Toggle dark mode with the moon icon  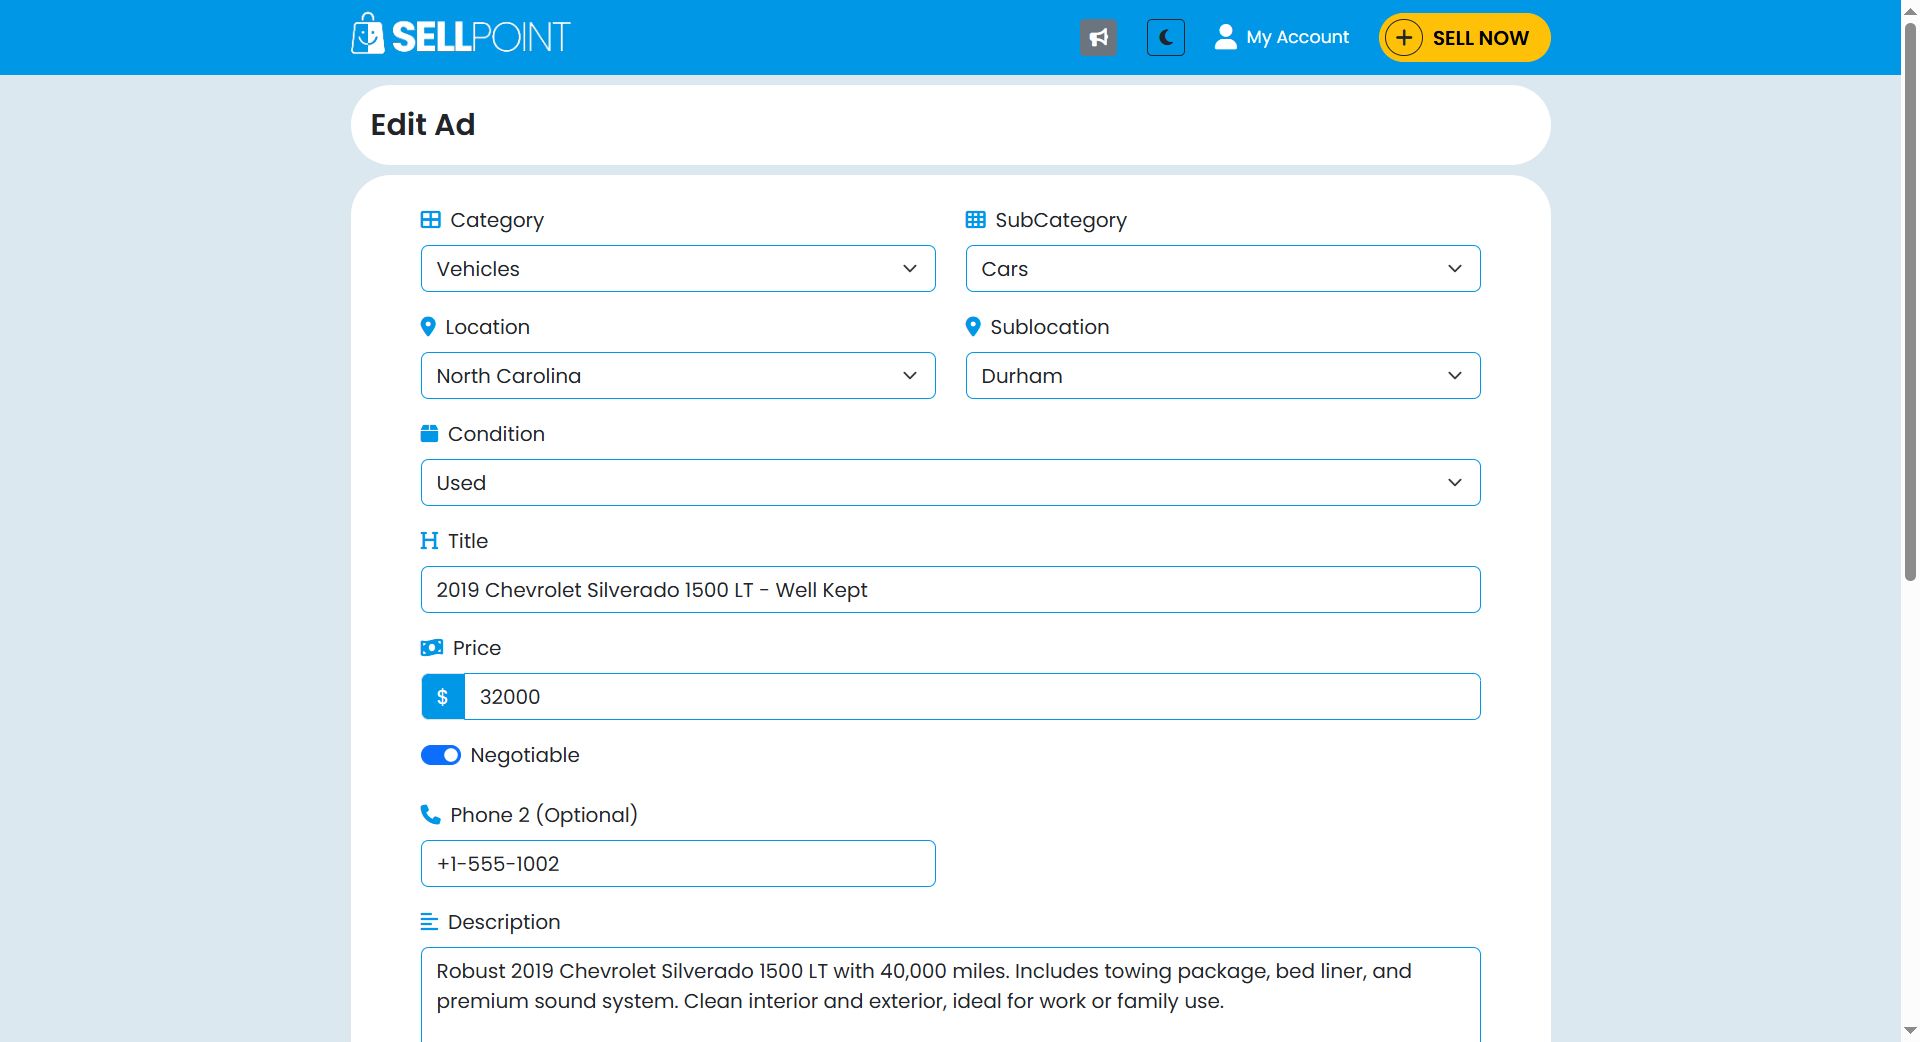click(x=1165, y=38)
